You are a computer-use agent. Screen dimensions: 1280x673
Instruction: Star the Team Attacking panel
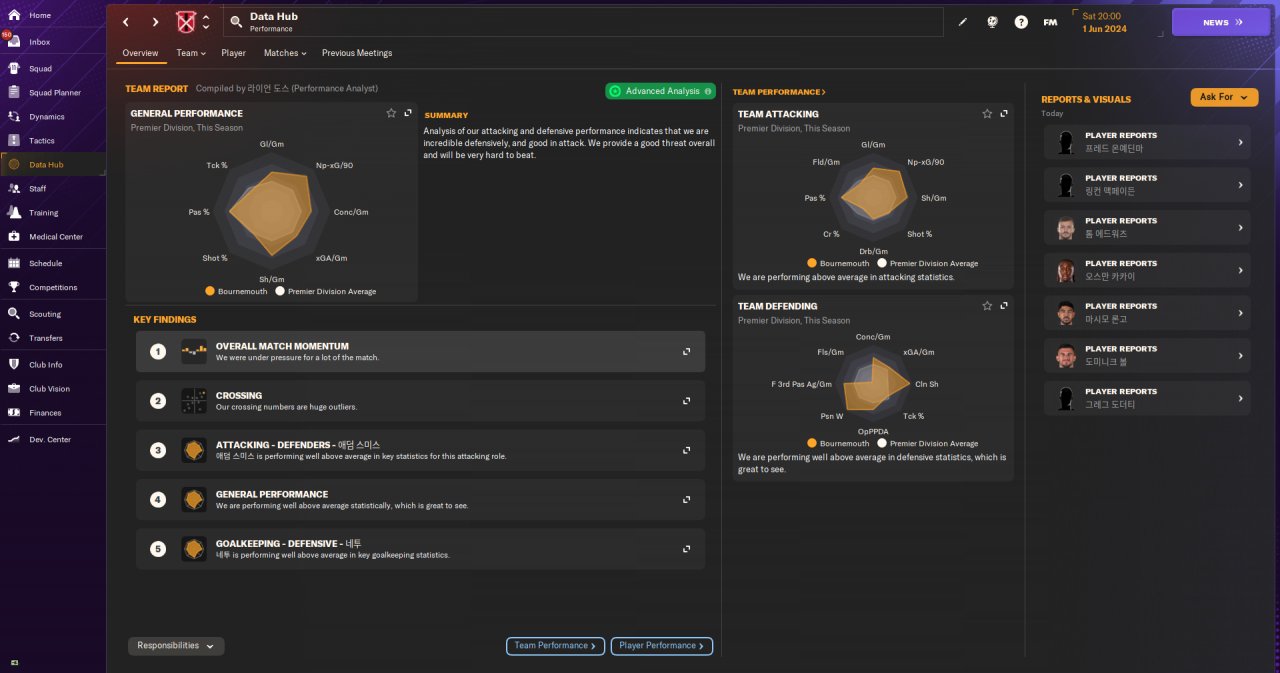pos(987,114)
